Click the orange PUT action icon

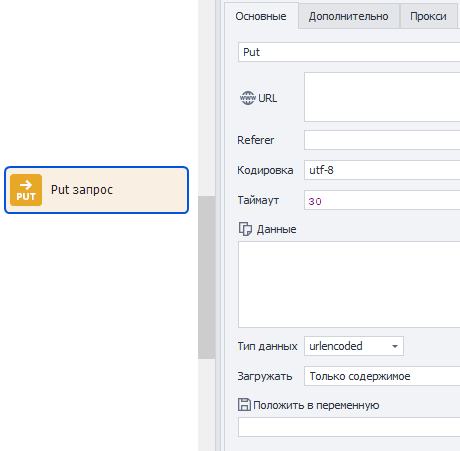pos(26,190)
